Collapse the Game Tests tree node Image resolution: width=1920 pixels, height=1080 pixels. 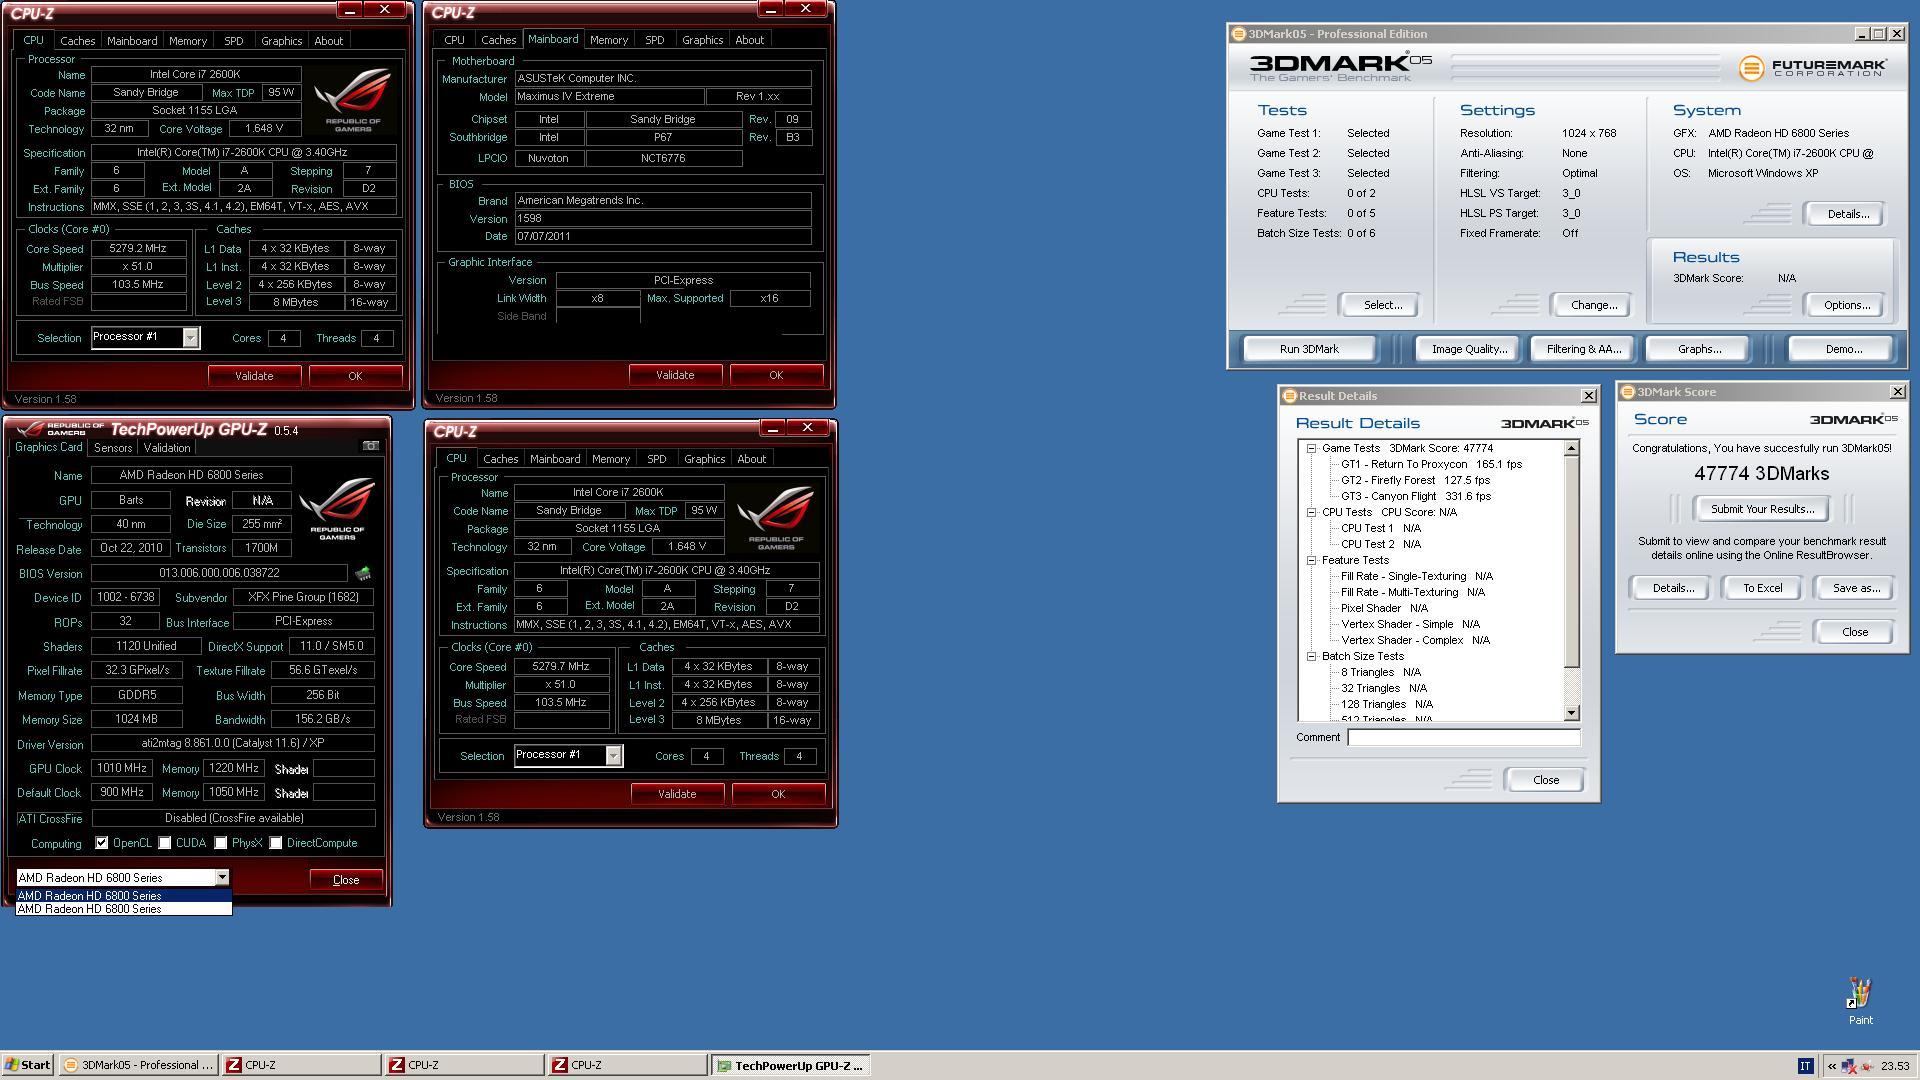1311,448
